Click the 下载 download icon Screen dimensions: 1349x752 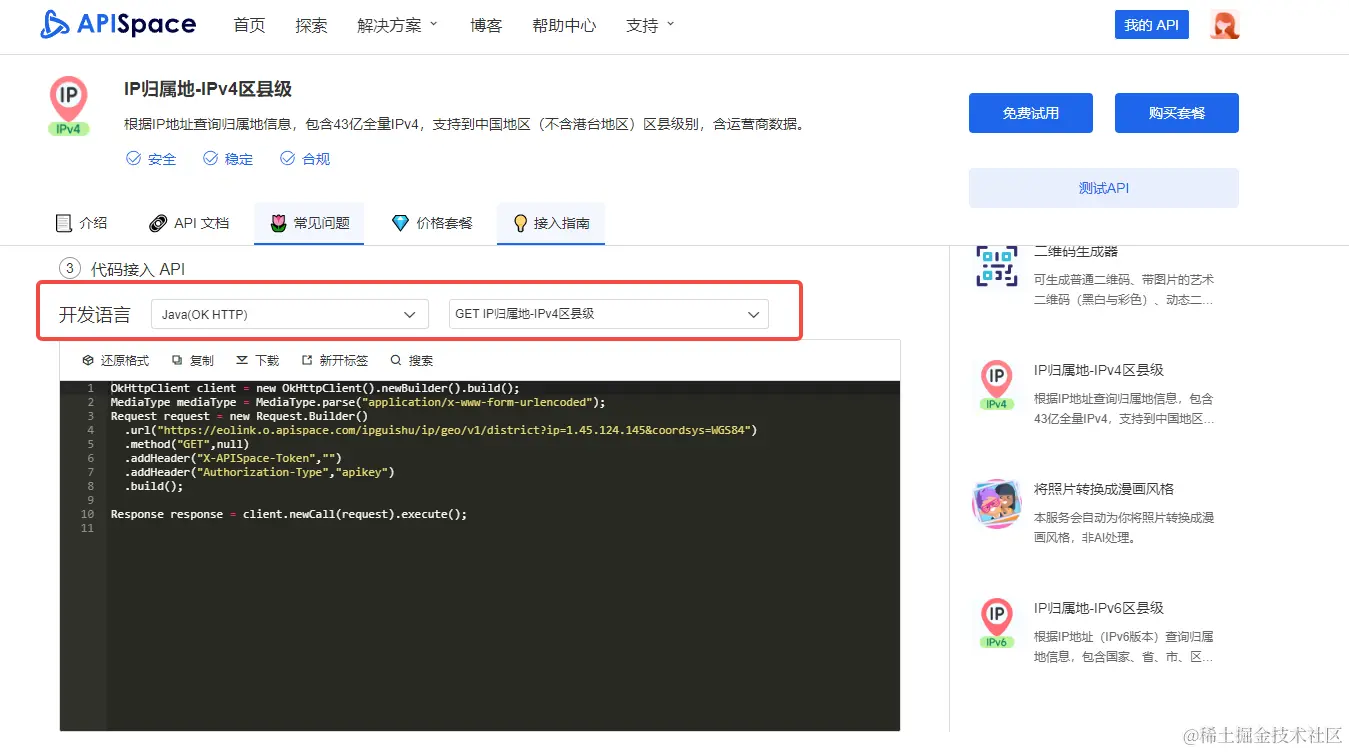coord(242,360)
